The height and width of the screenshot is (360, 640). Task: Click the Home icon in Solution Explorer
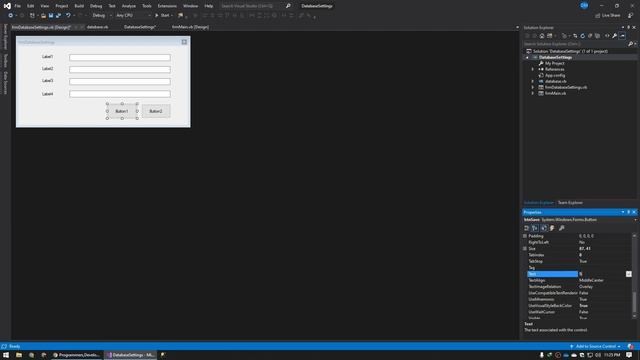(542, 36)
